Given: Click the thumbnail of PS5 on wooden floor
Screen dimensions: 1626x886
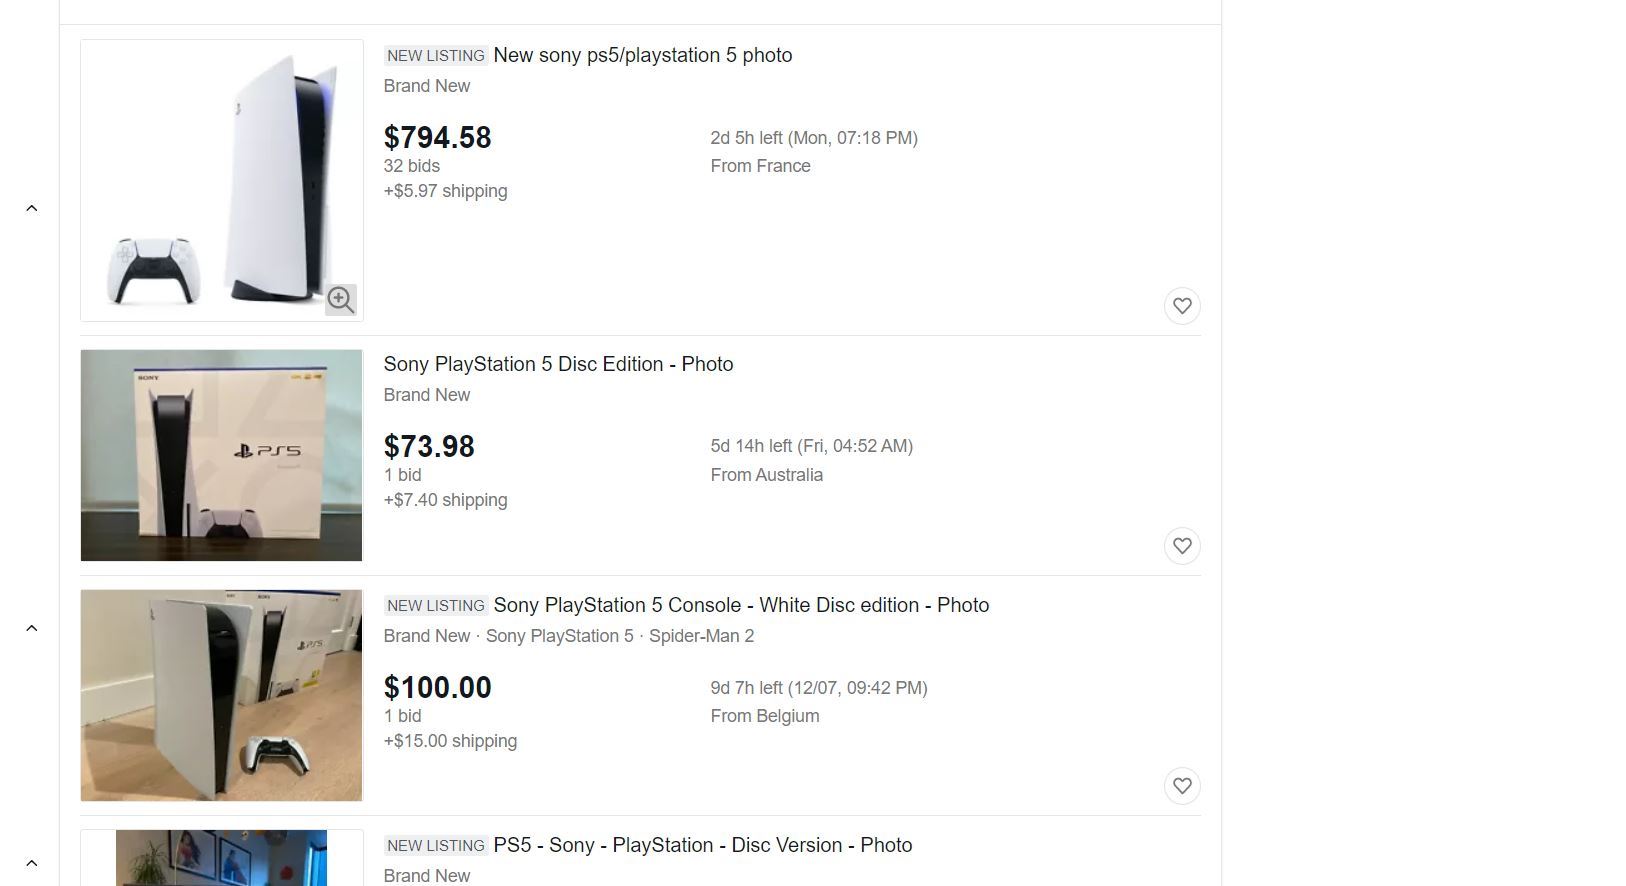Looking at the screenshot, I should pos(222,695).
